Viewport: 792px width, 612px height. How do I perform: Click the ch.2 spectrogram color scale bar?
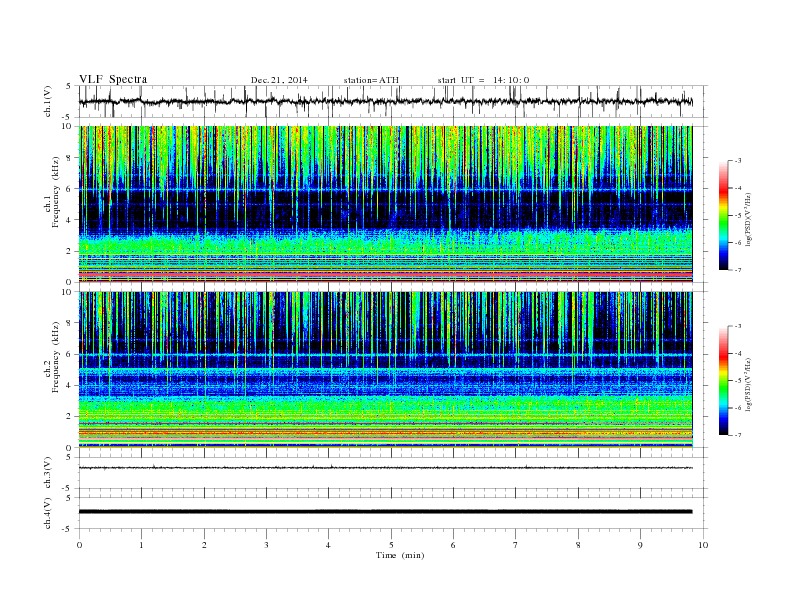723,380
